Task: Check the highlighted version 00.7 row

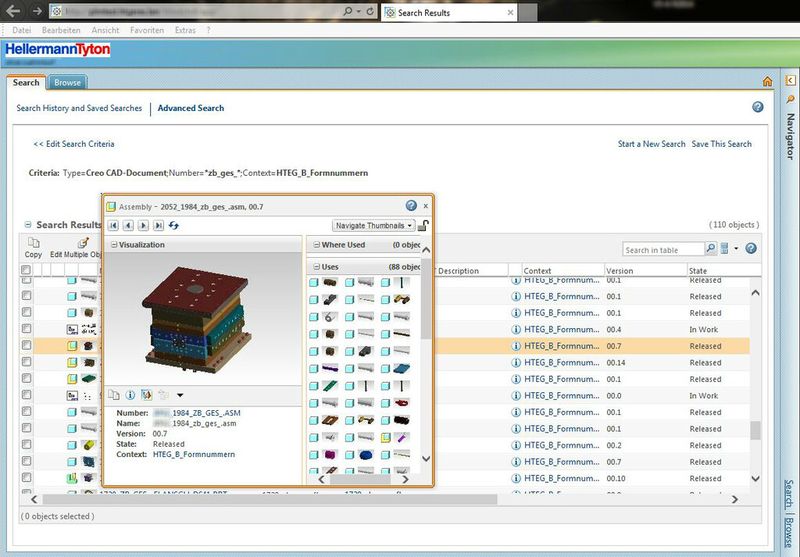Action: click(27, 345)
